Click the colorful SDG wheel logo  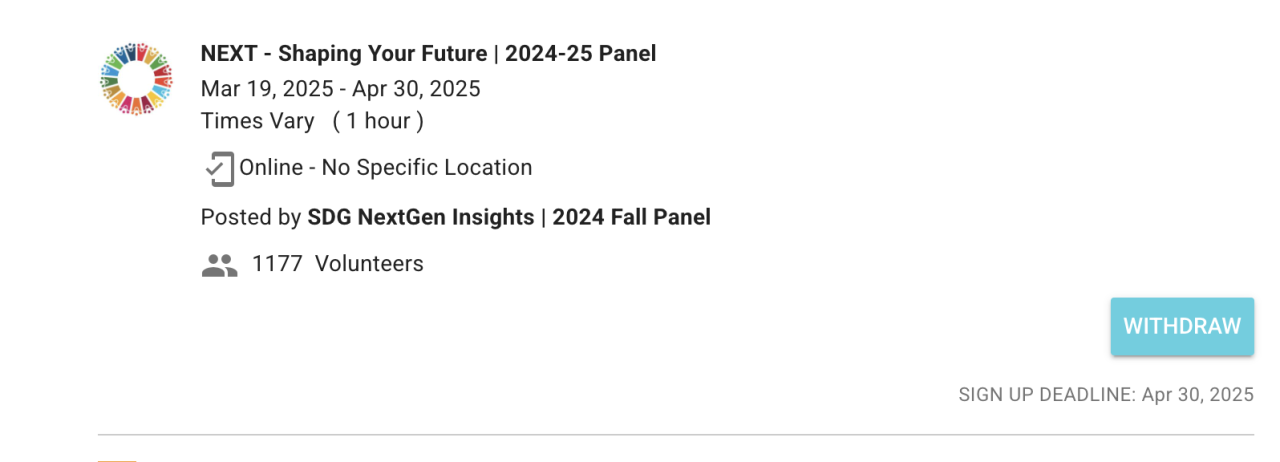[x=137, y=78]
